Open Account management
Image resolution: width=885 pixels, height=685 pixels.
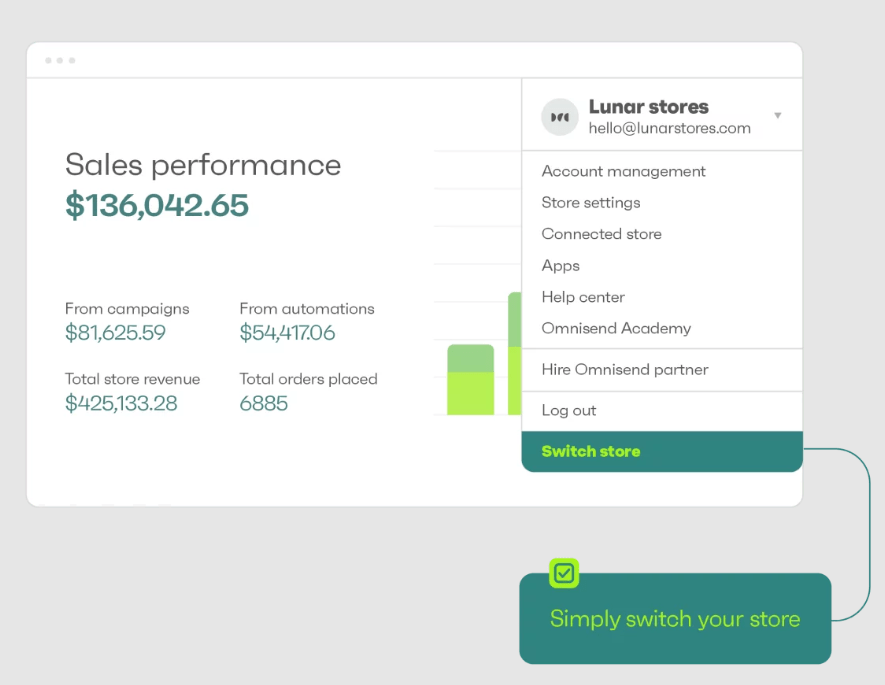623,171
